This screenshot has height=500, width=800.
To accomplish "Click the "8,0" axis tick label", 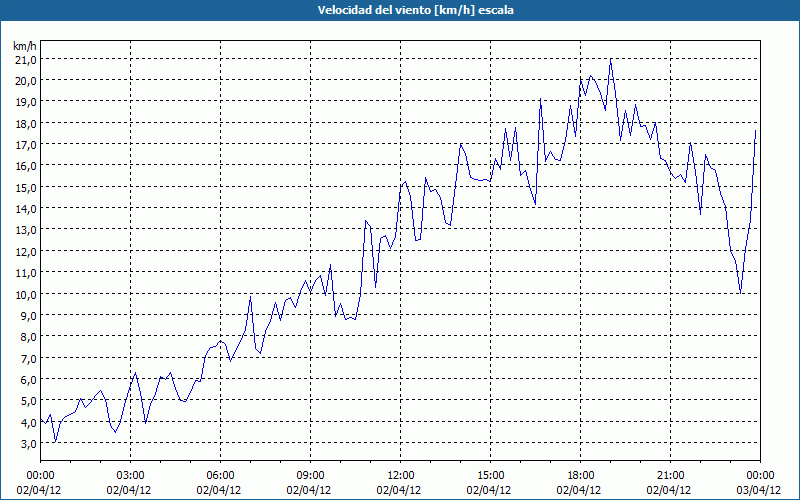I will point(28,337).
